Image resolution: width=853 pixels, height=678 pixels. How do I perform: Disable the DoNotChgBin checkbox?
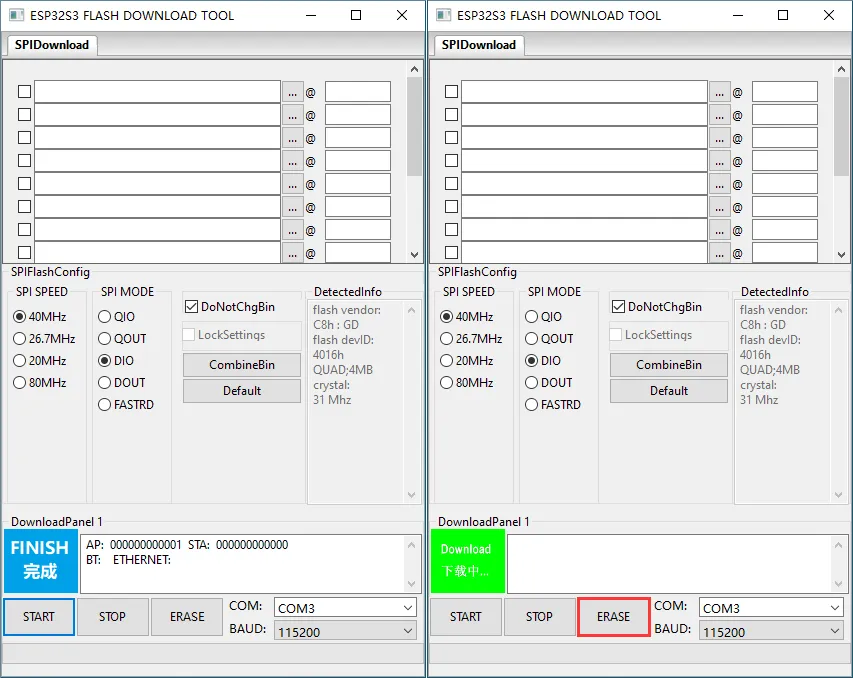click(189, 306)
